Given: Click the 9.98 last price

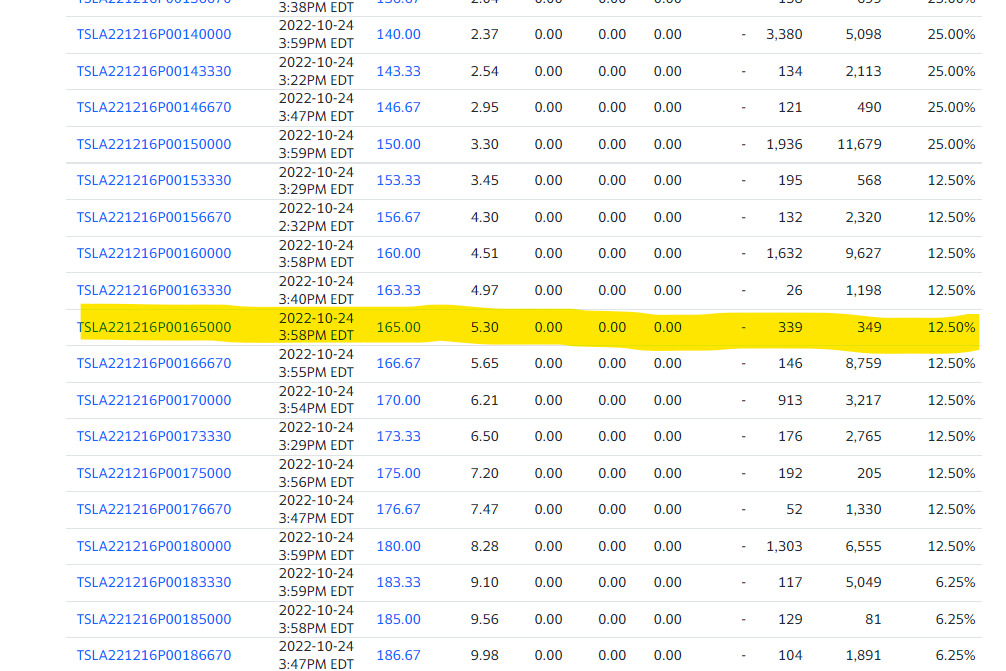Looking at the screenshot, I should click(484, 656).
